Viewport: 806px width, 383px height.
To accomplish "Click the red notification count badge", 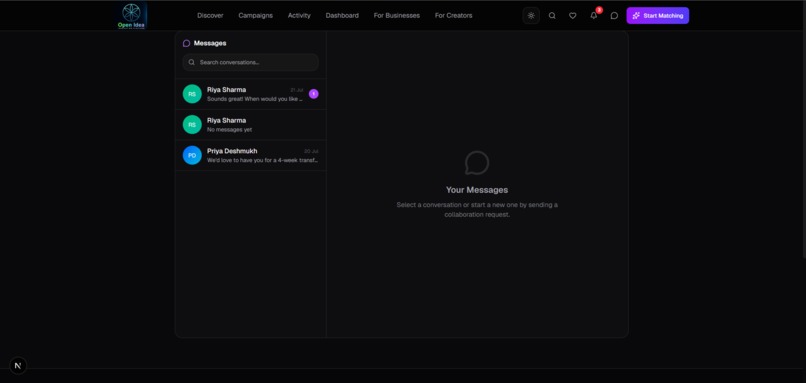I will click(599, 10).
